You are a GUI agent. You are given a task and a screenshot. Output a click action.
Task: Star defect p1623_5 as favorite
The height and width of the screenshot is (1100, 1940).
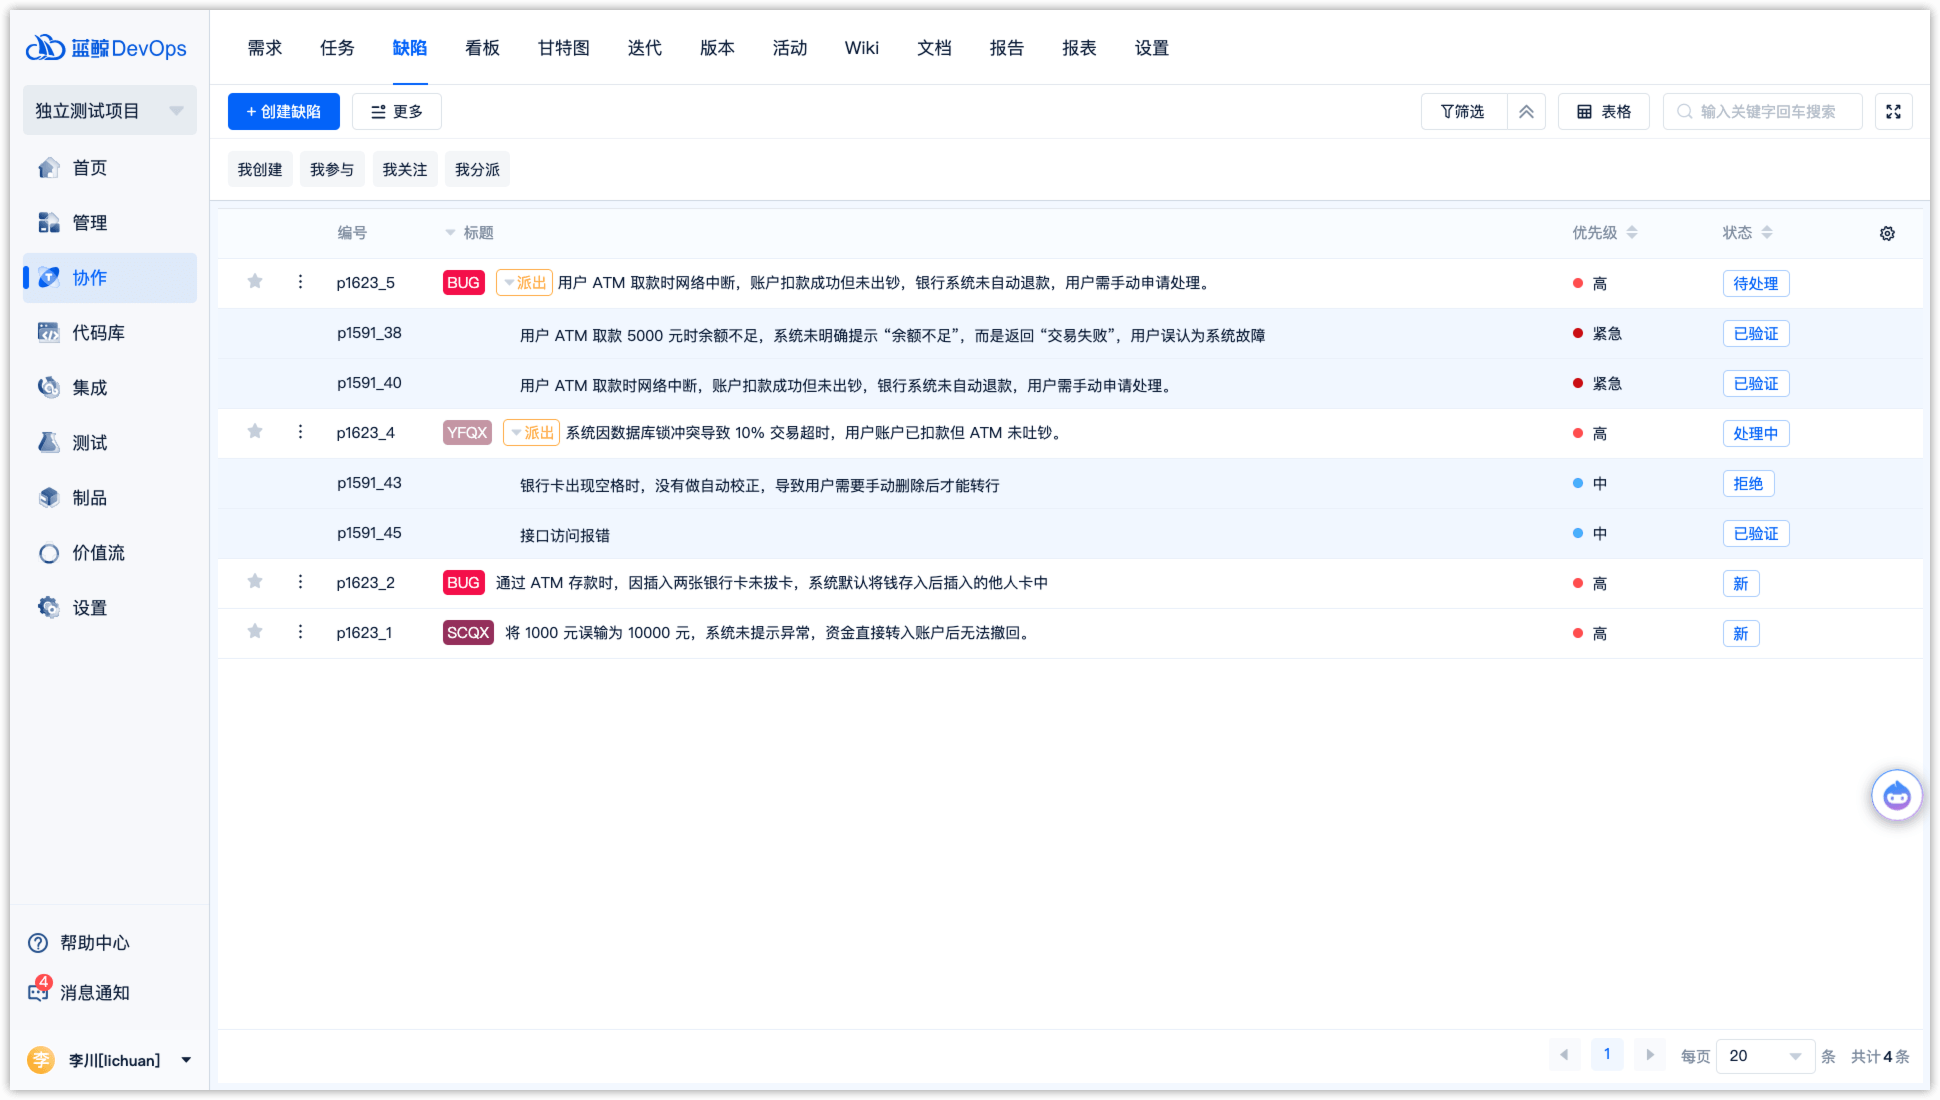click(x=255, y=282)
